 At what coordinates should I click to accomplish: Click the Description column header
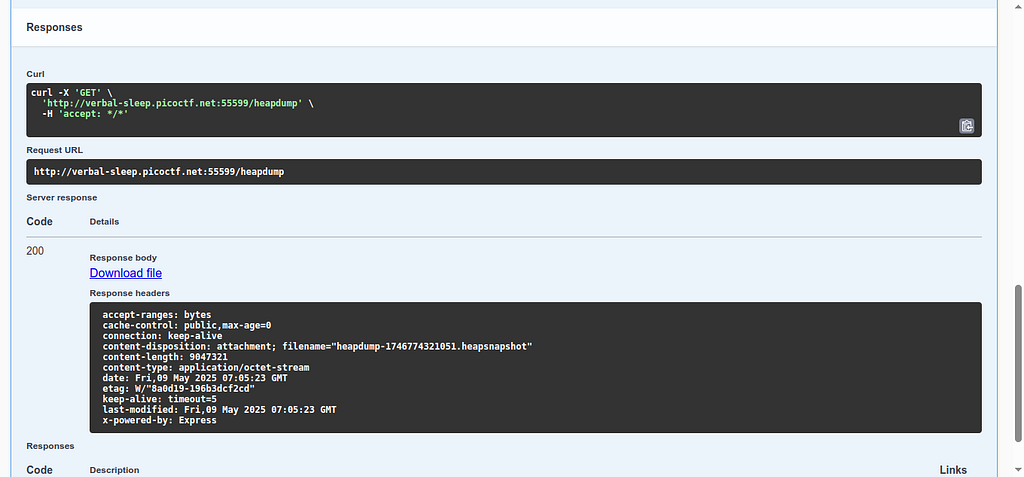pos(114,470)
